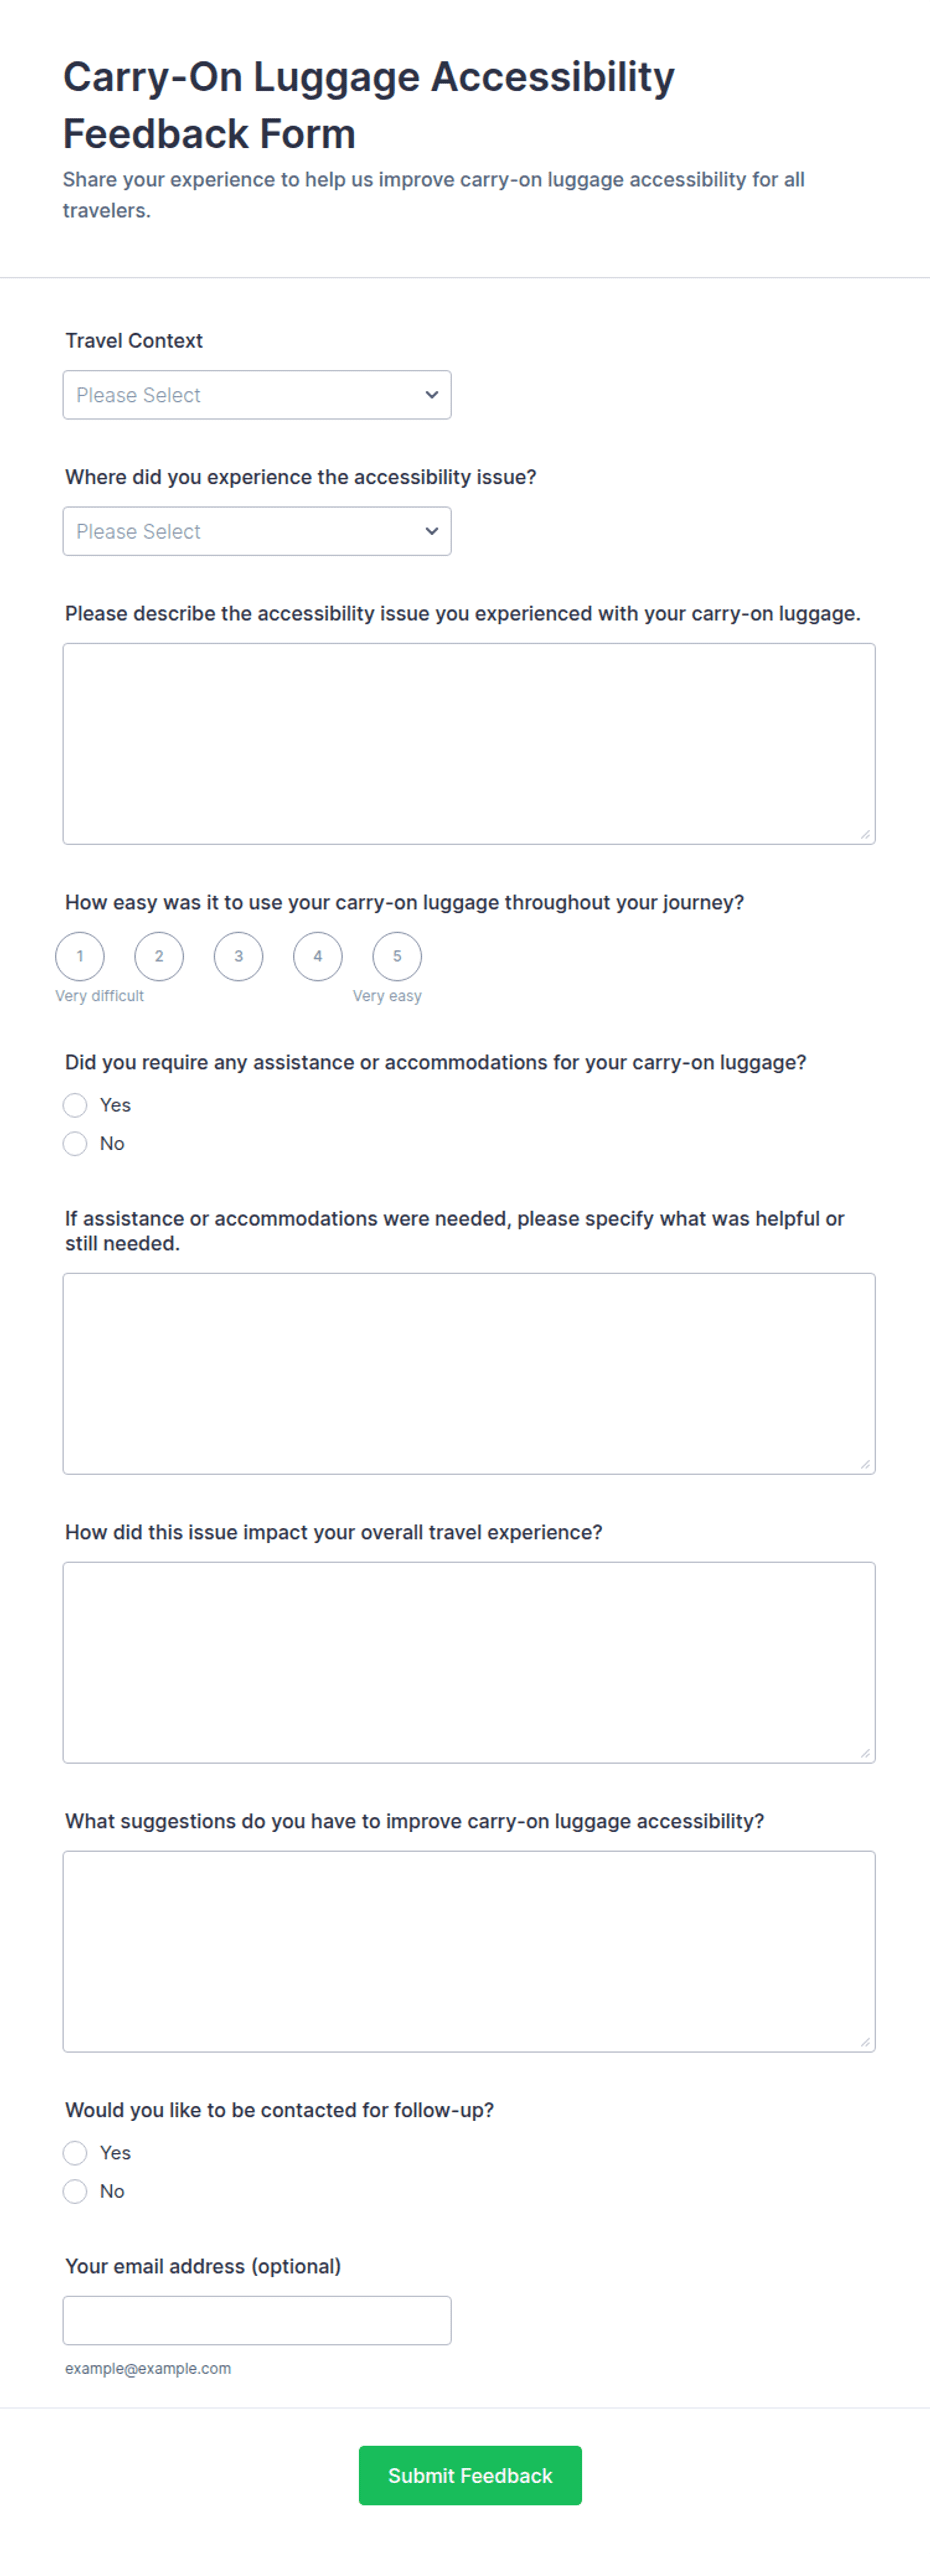Expand the accessibility issue location dropdown
This screenshot has width=930, height=2554.
point(256,531)
